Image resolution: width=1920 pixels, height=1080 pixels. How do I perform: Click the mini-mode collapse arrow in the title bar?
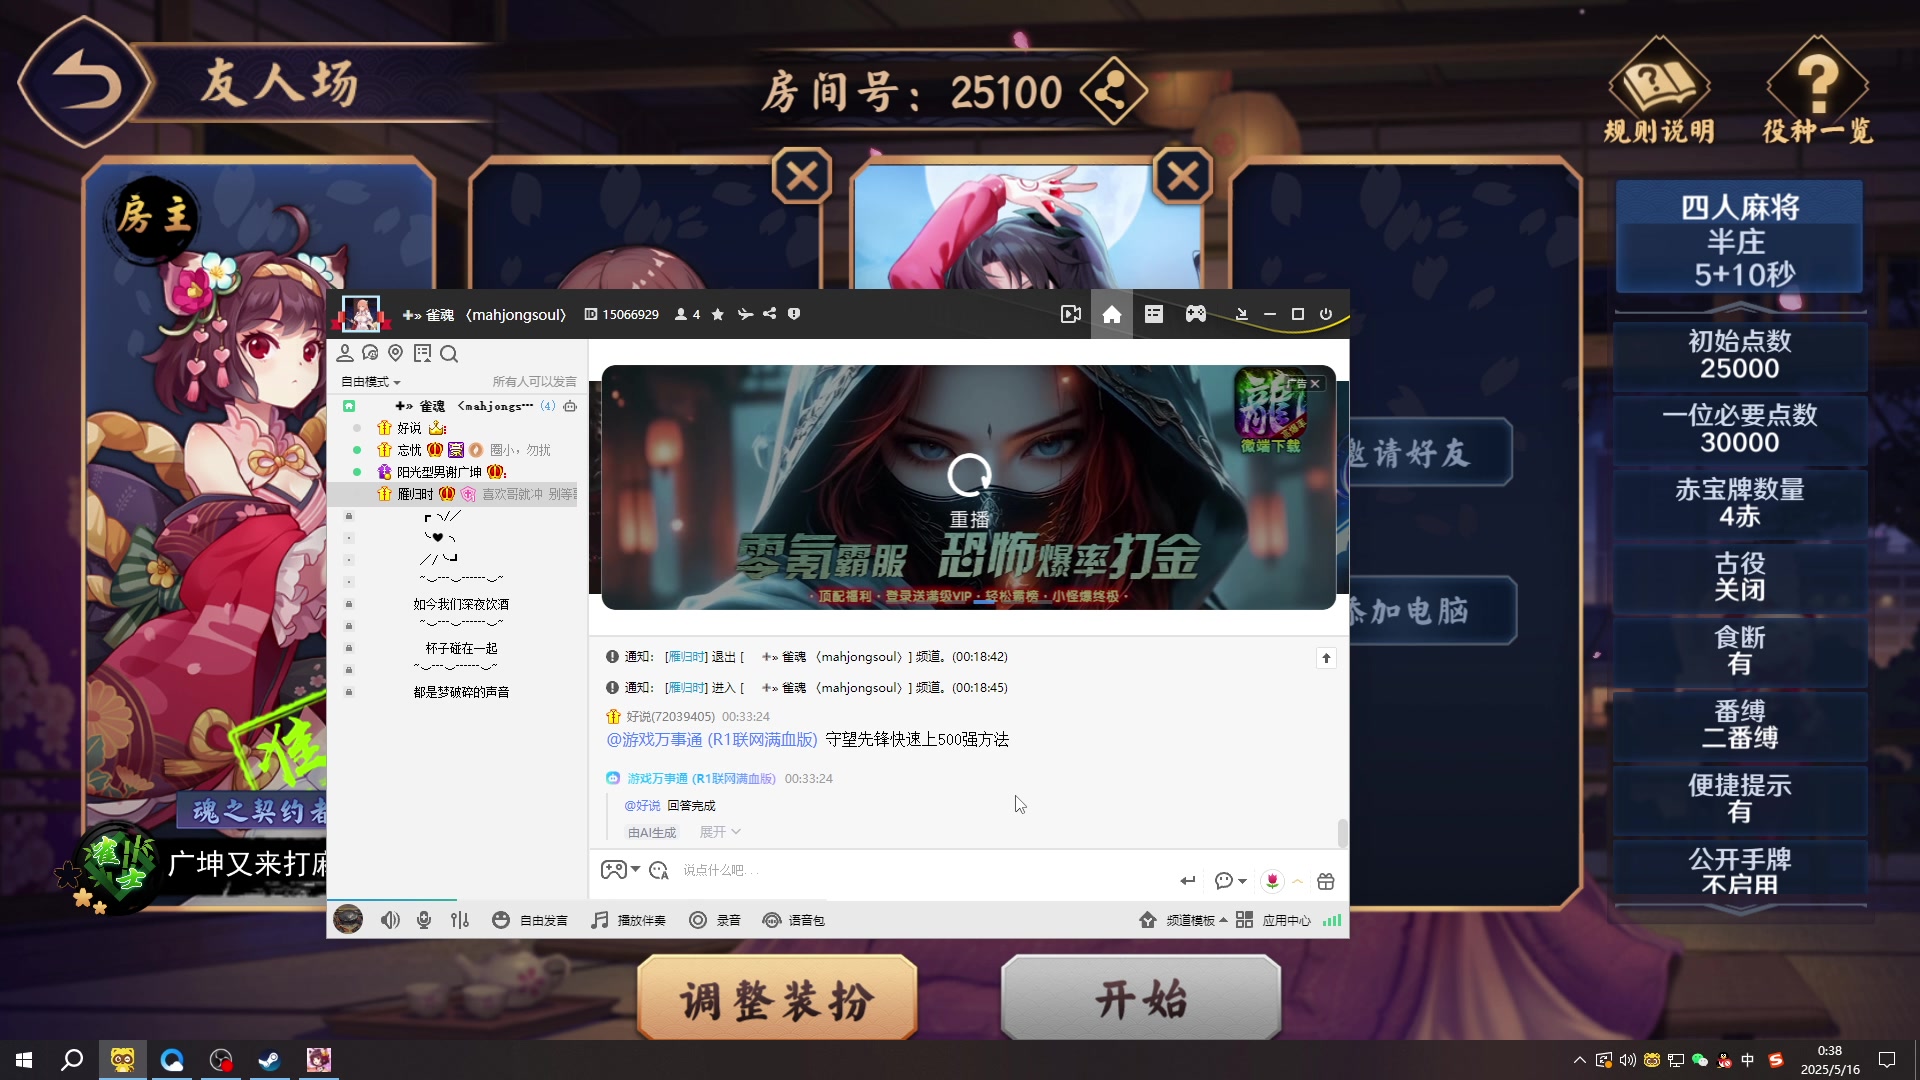click(x=1242, y=314)
